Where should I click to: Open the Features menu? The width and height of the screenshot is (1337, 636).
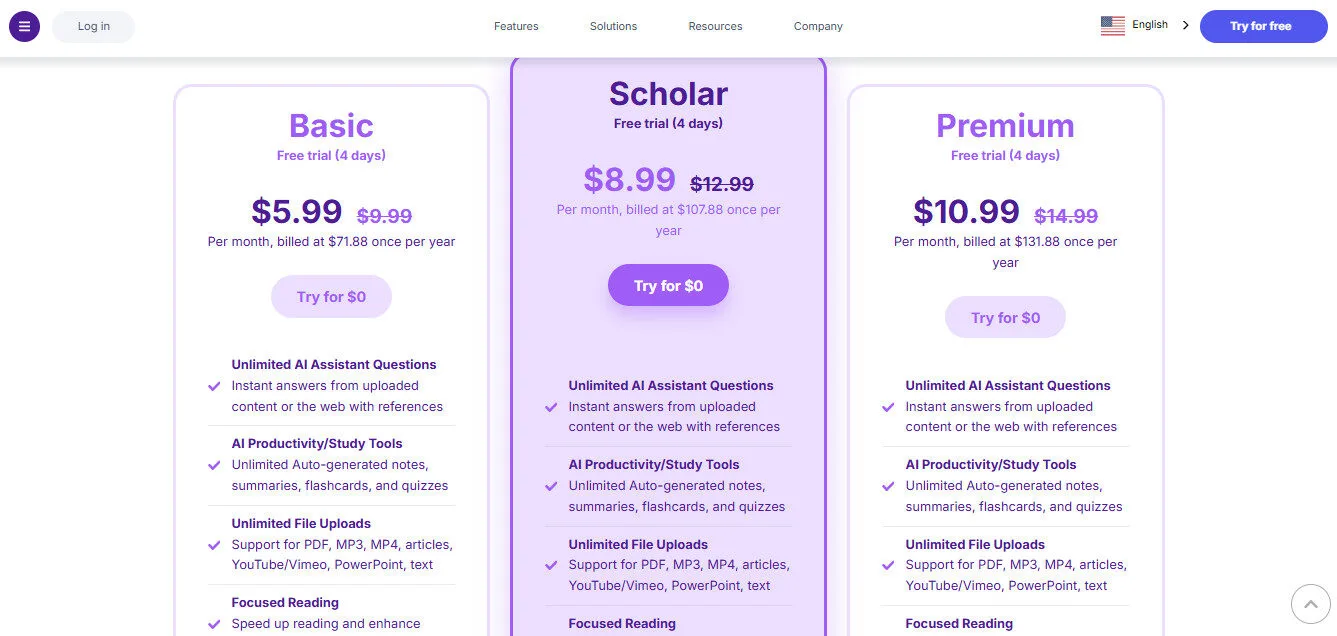click(x=516, y=26)
